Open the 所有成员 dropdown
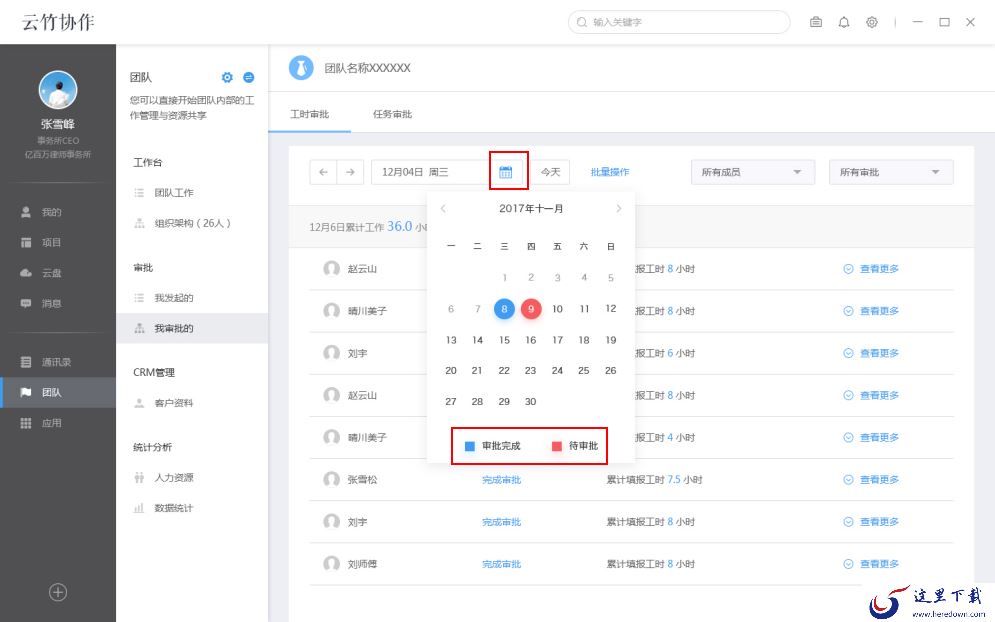The height and width of the screenshot is (622, 995). coord(753,172)
